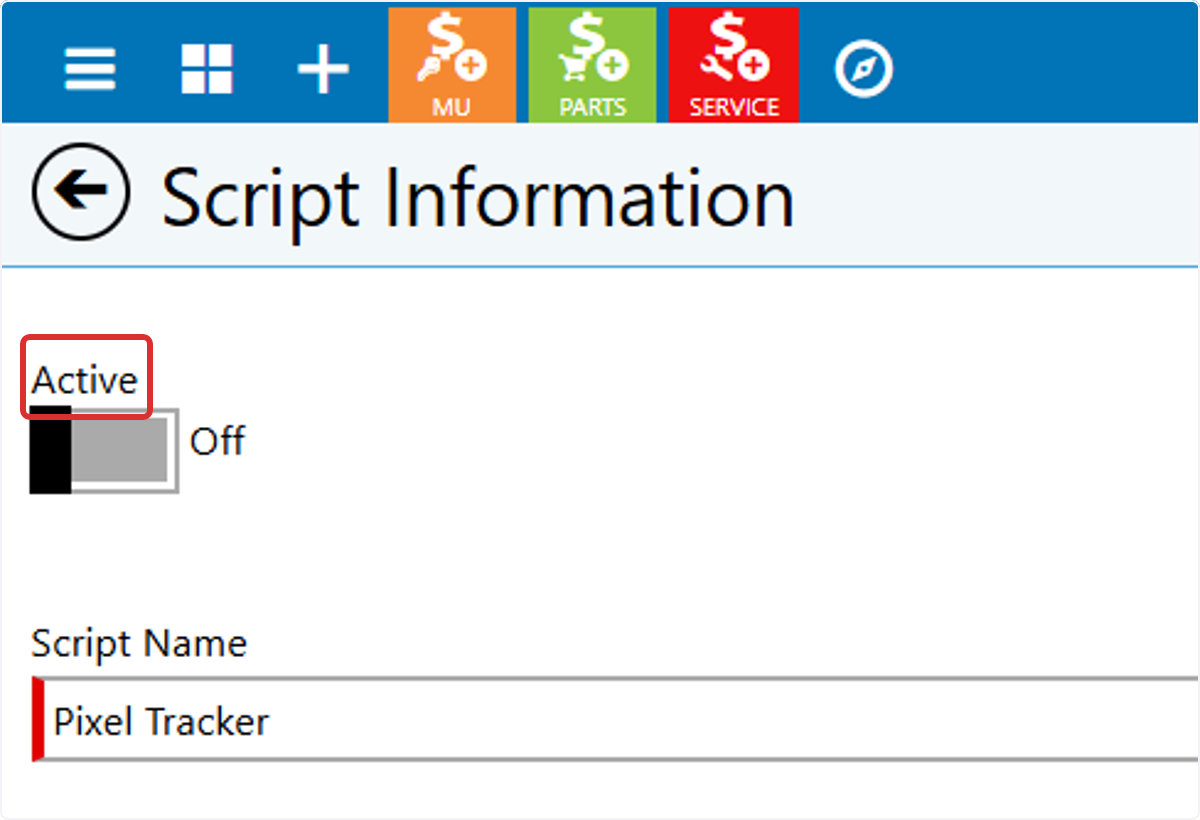Toggle the Active switch on
Image resolution: width=1200 pixels, height=820 pixels.
[x=104, y=450]
